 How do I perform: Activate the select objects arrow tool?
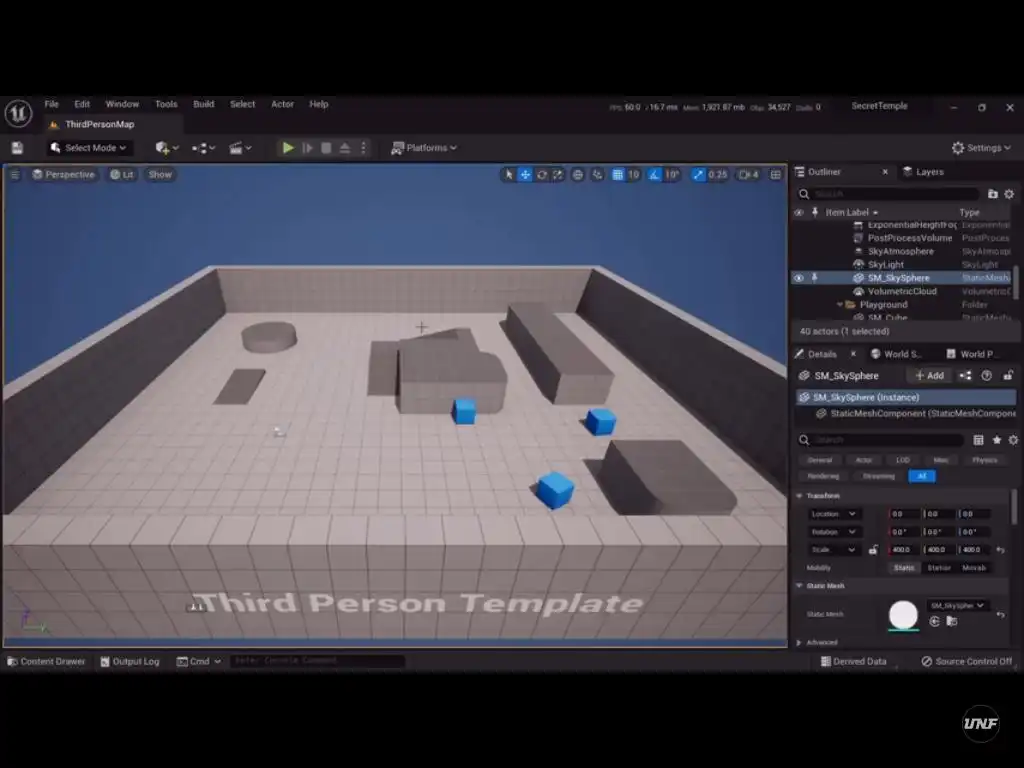(509, 174)
